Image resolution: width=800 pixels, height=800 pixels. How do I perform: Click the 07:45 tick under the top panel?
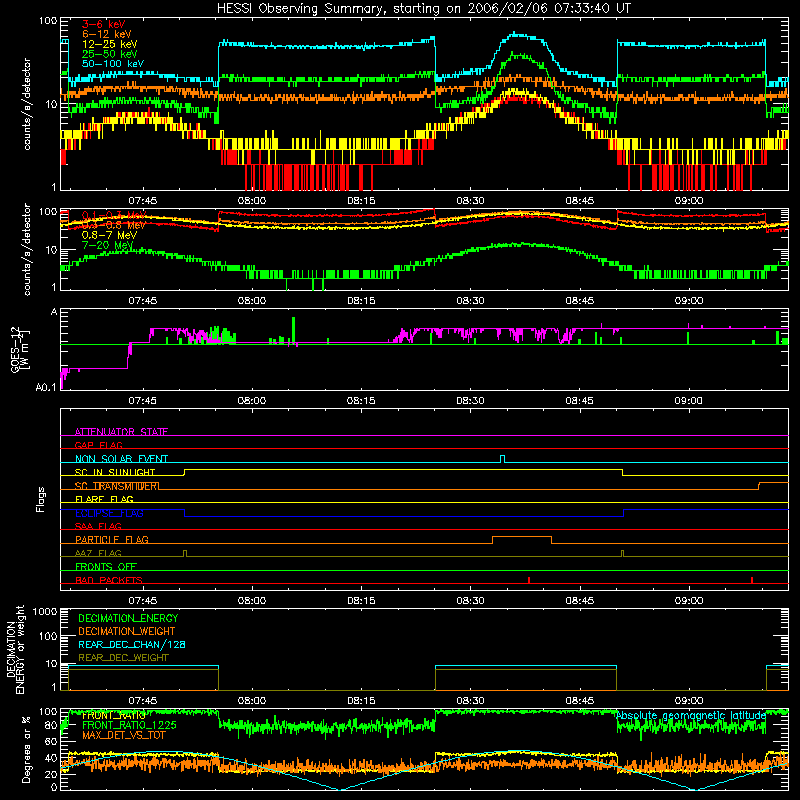click(x=142, y=201)
